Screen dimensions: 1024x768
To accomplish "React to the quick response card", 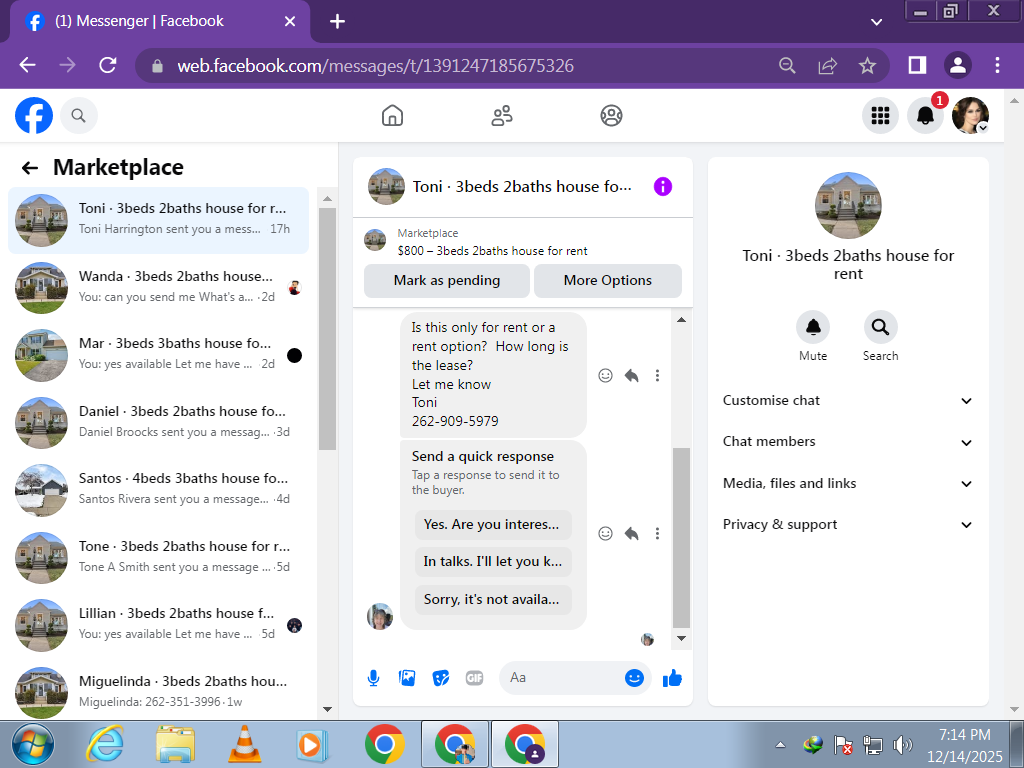I will 605,534.
